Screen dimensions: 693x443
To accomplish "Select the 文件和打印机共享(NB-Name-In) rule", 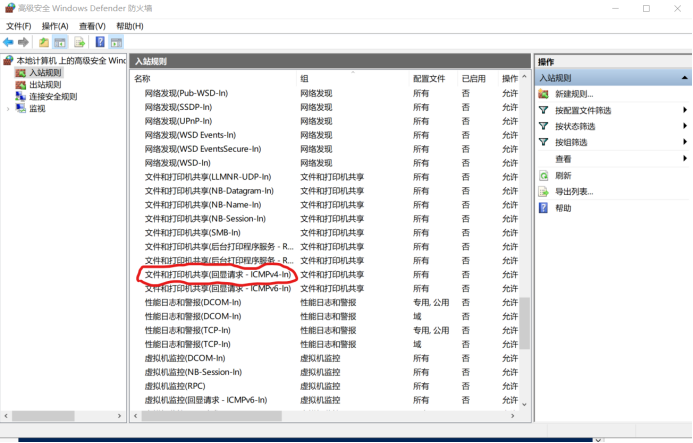I will [203, 205].
